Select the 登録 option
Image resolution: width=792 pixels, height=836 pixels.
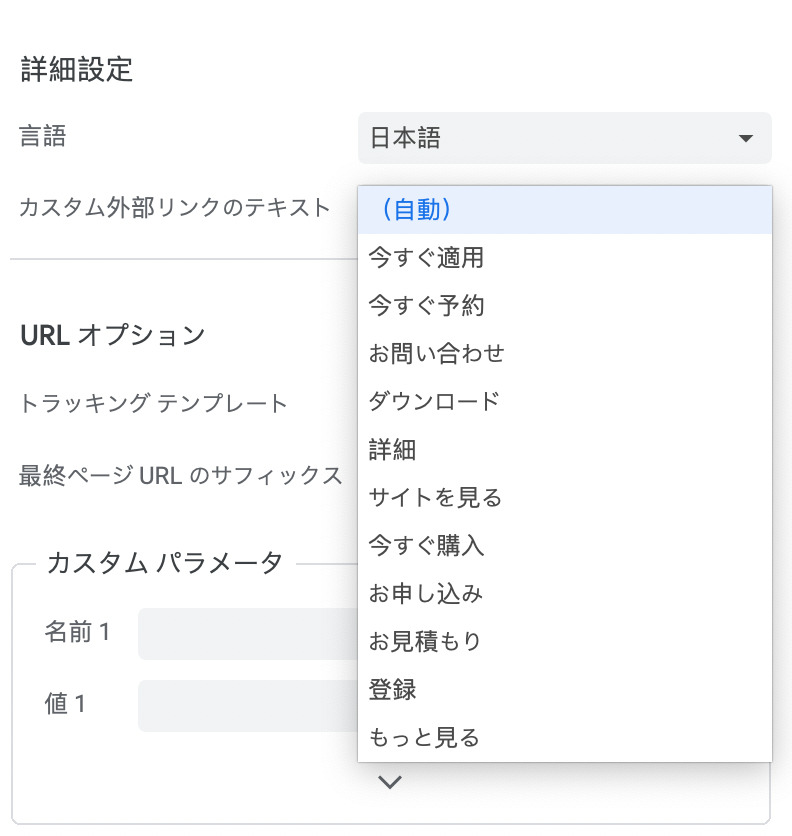click(564, 690)
